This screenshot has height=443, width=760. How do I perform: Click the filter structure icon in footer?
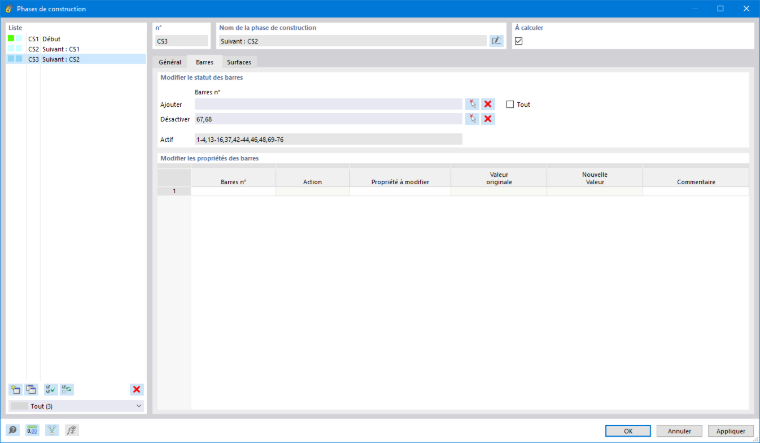tap(52, 430)
